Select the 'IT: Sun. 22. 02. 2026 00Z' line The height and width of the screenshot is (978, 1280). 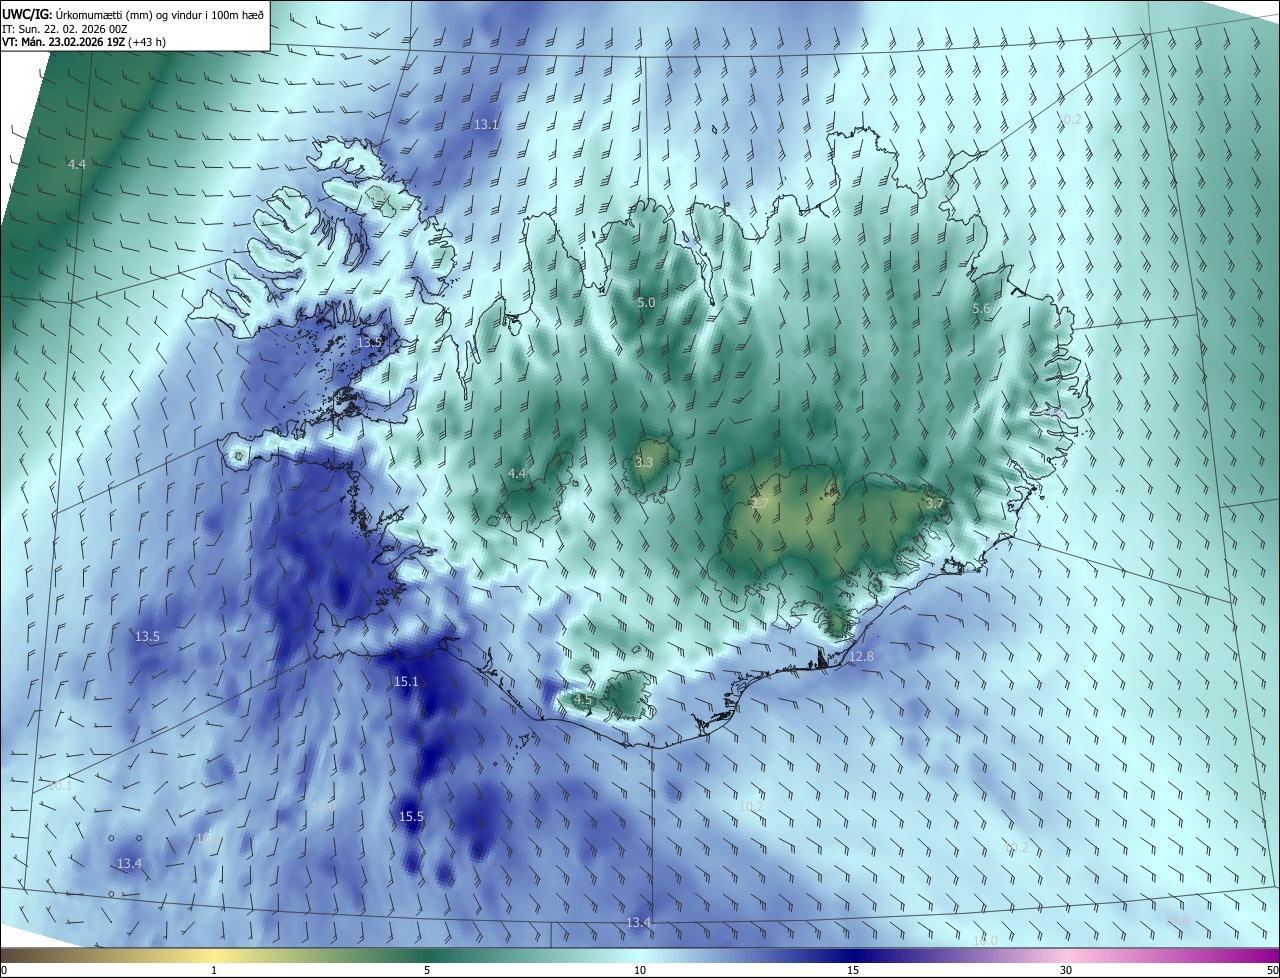tap(65, 29)
